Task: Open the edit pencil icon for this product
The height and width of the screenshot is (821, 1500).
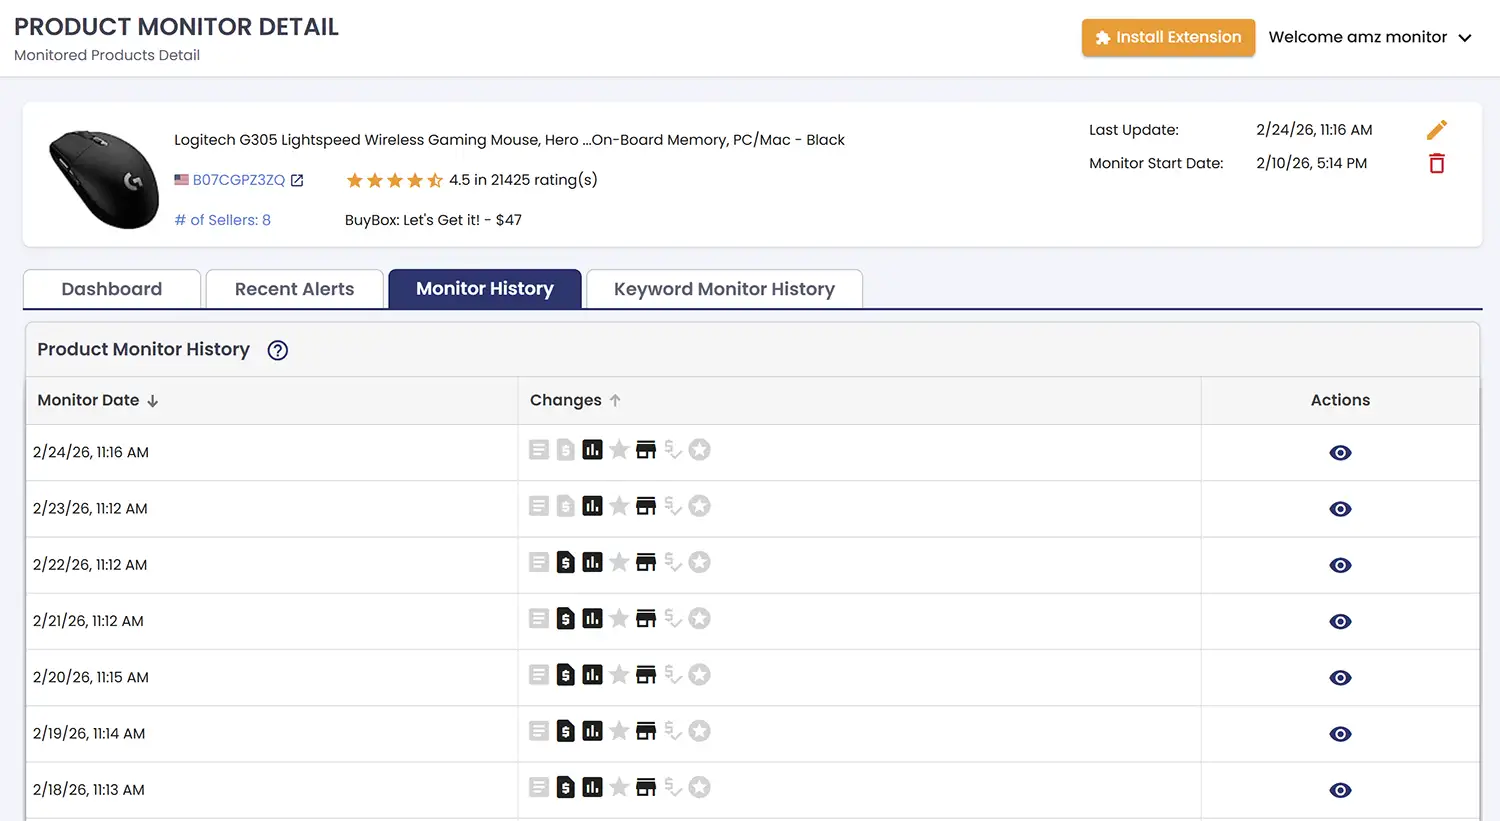Action: click(1437, 129)
